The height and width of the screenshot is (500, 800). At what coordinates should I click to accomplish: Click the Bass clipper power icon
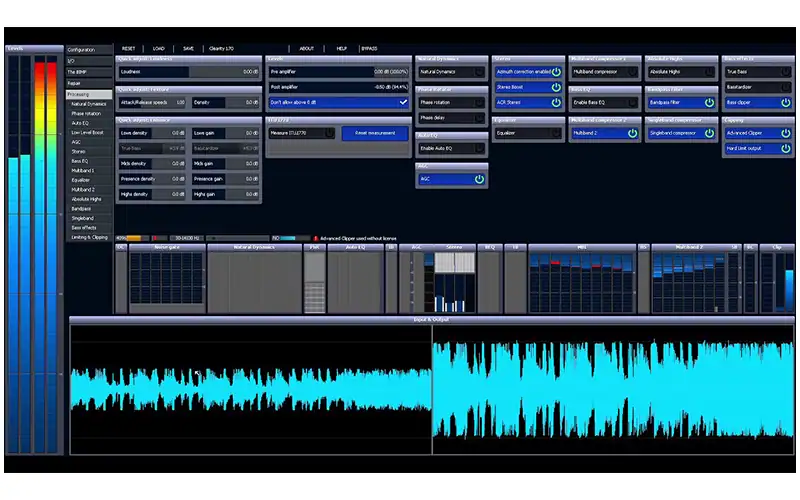[785, 102]
